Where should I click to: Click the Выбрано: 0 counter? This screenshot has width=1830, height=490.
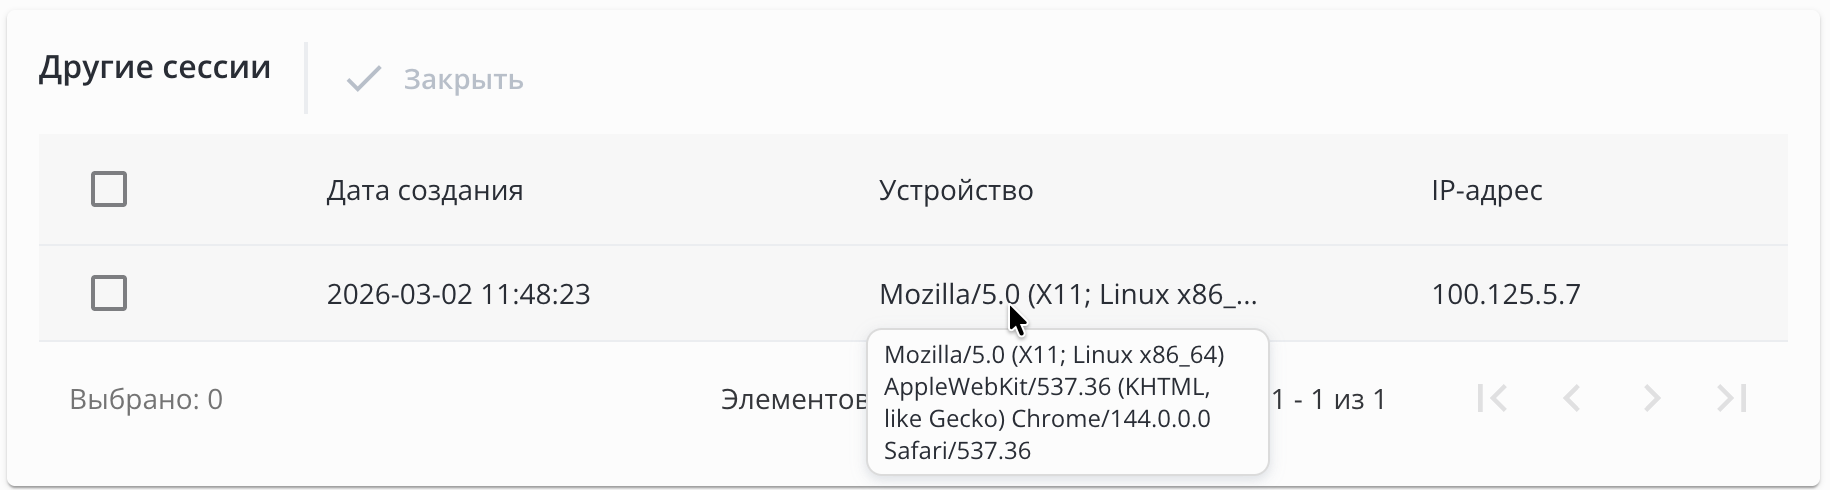(x=146, y=399)
